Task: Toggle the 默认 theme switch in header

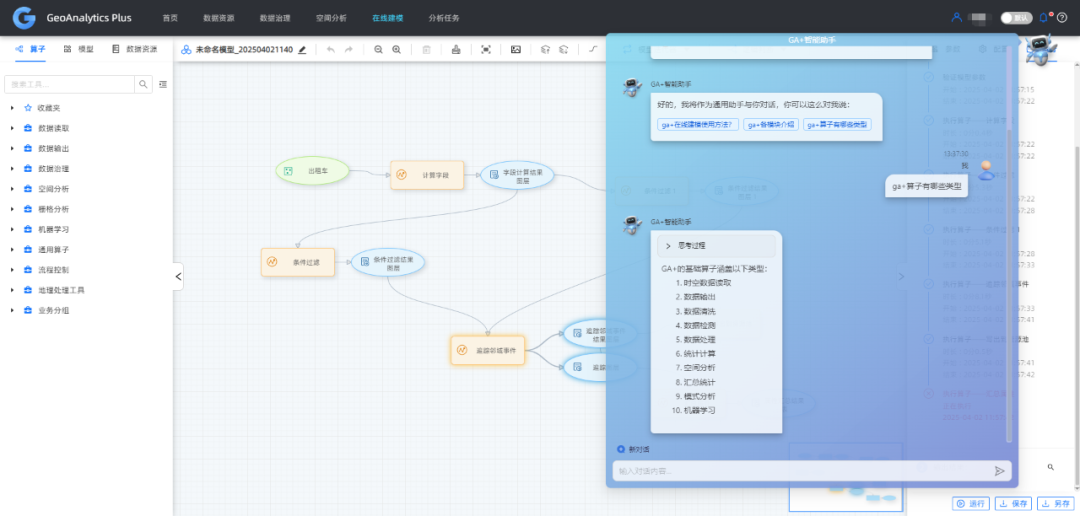Action: click(x=1026, y=18)
